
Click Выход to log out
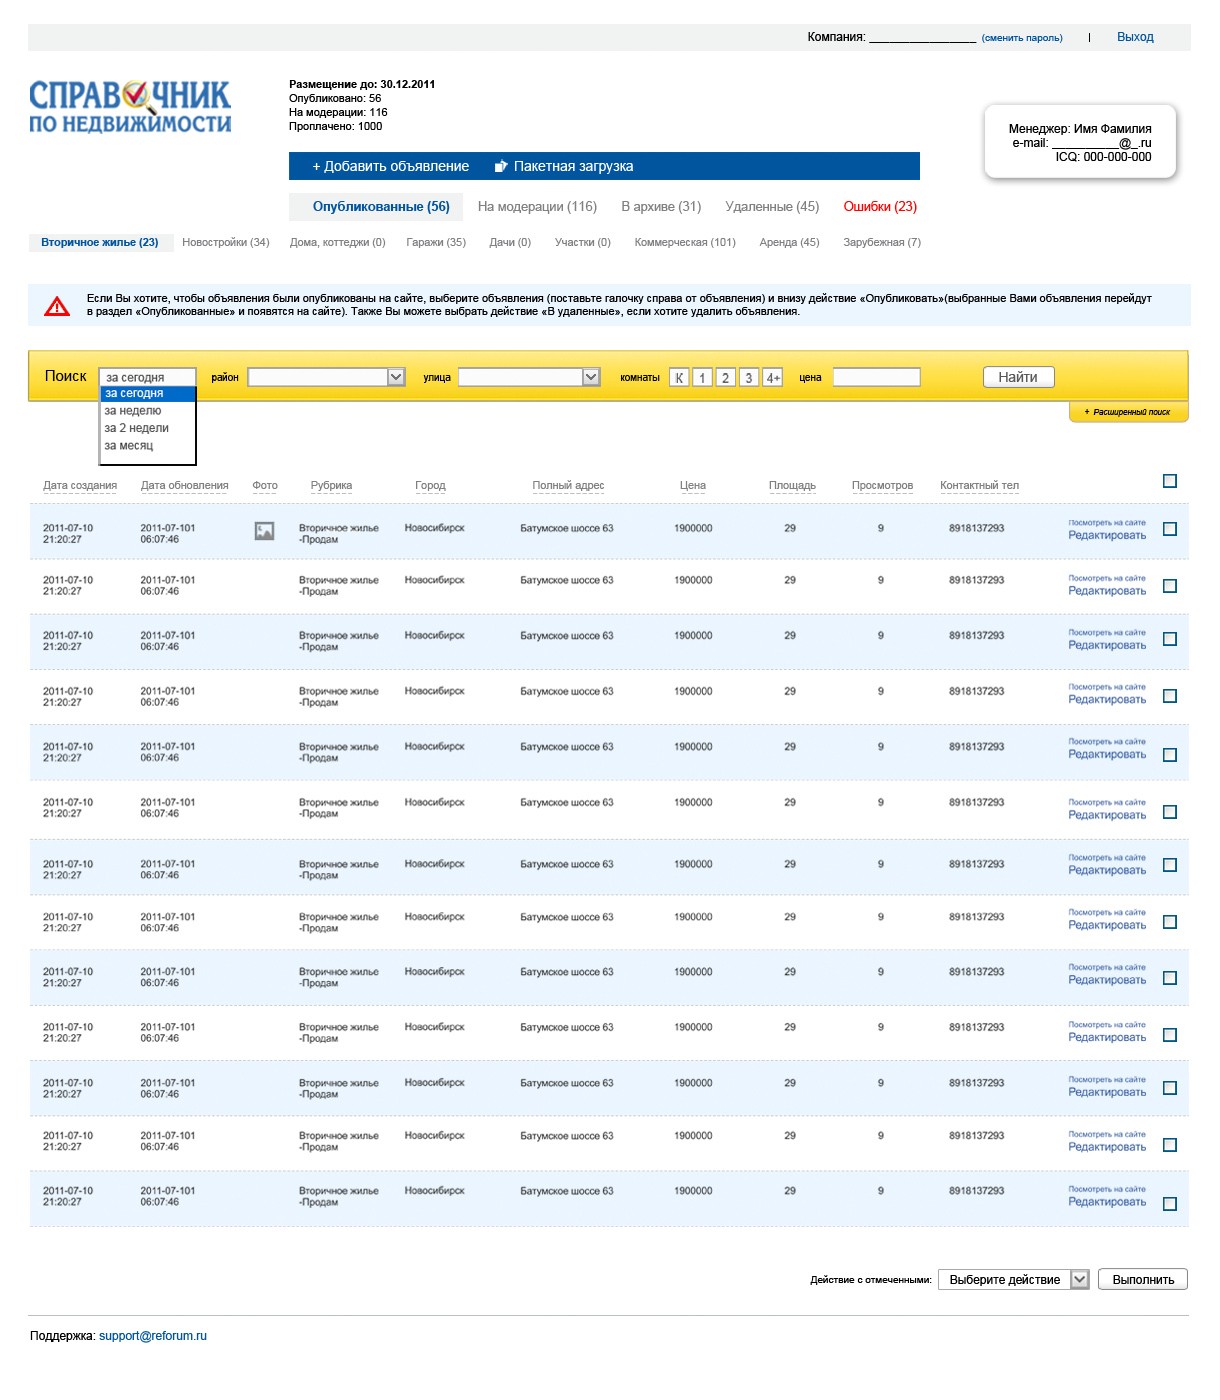pos(1135,37)
